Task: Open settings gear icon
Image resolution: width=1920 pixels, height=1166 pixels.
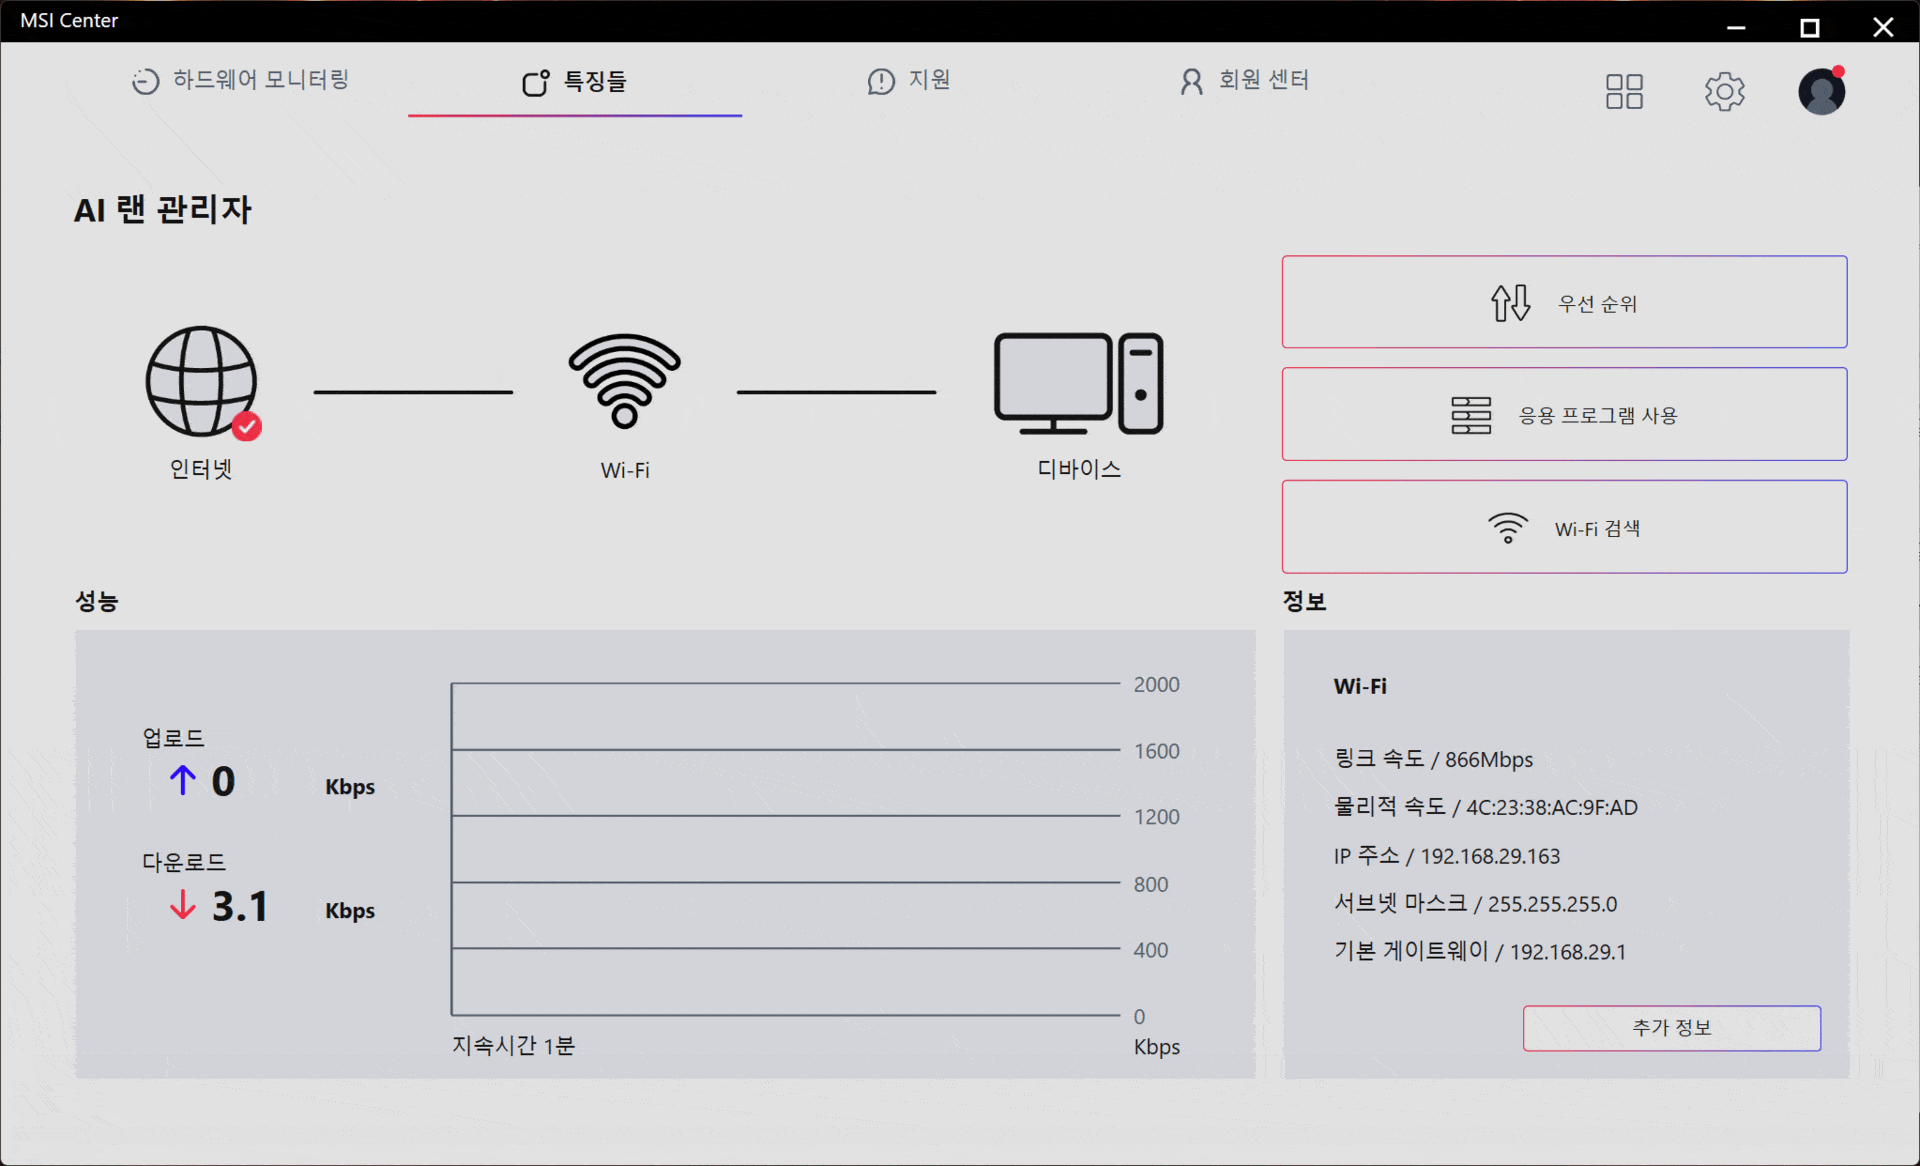Action: (x=1724, y=92)
